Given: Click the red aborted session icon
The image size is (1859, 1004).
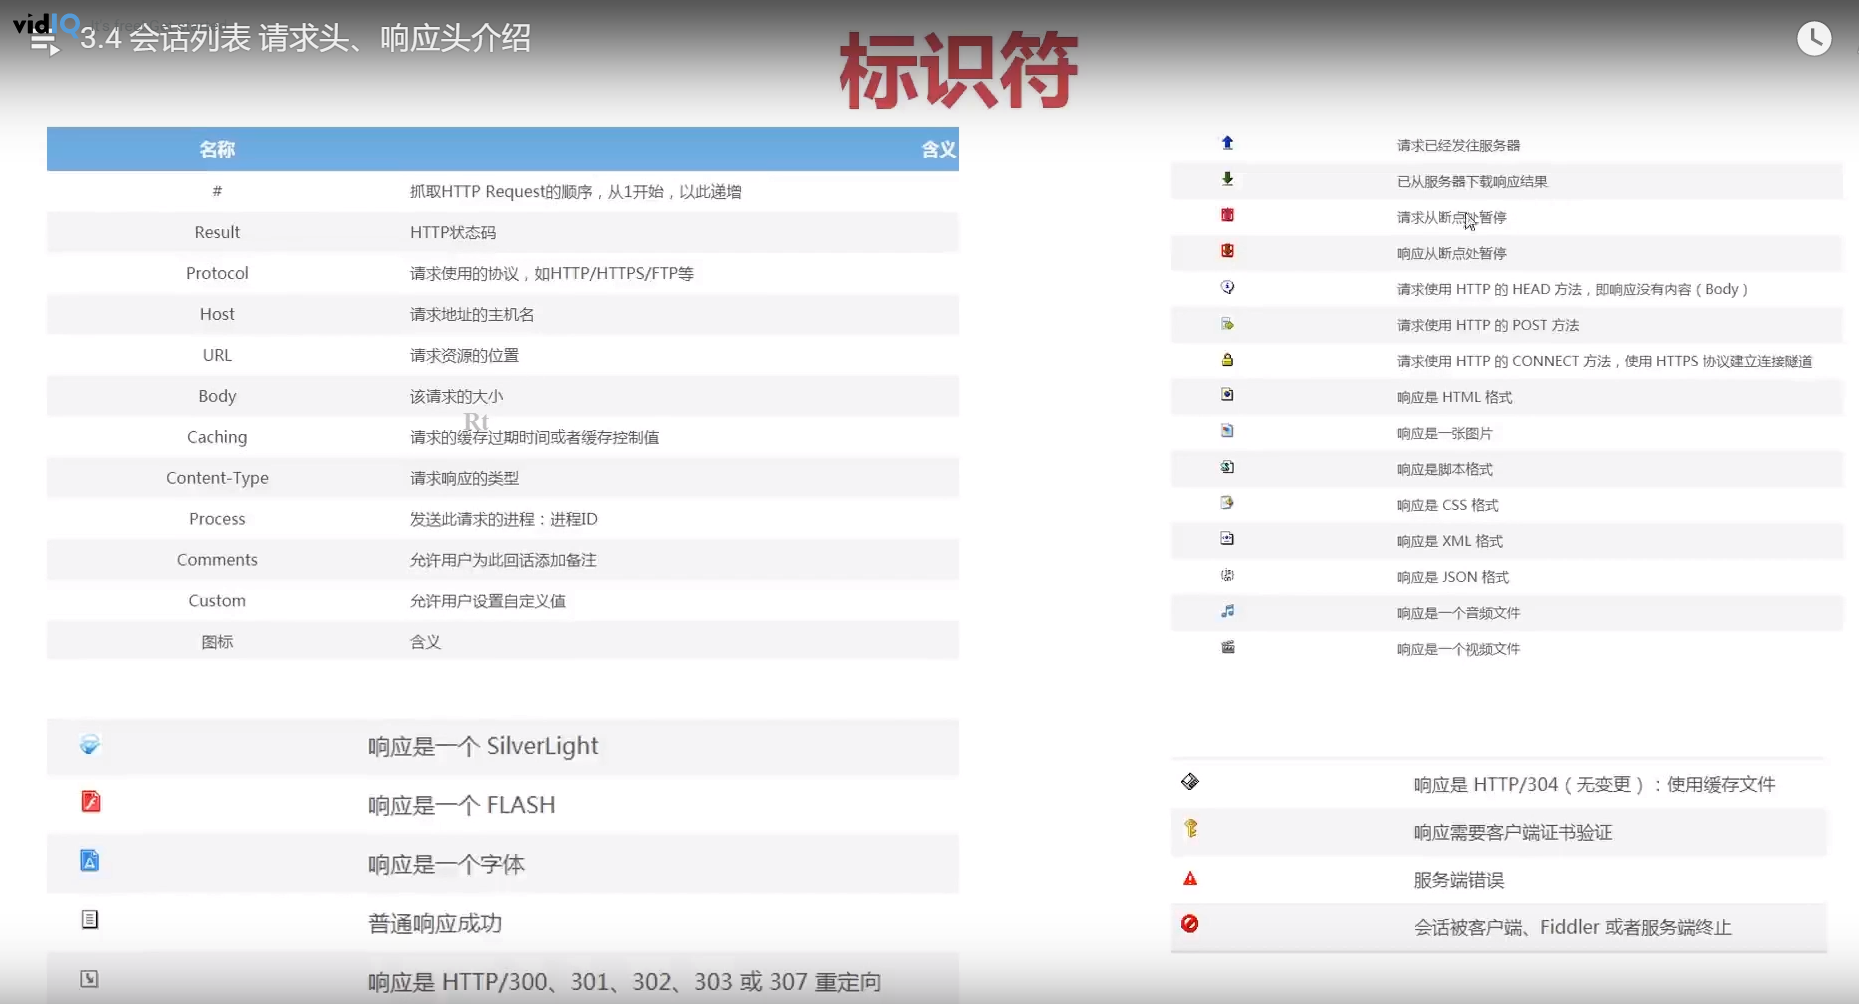Looking at the screenshot, I should [1190, 924].
